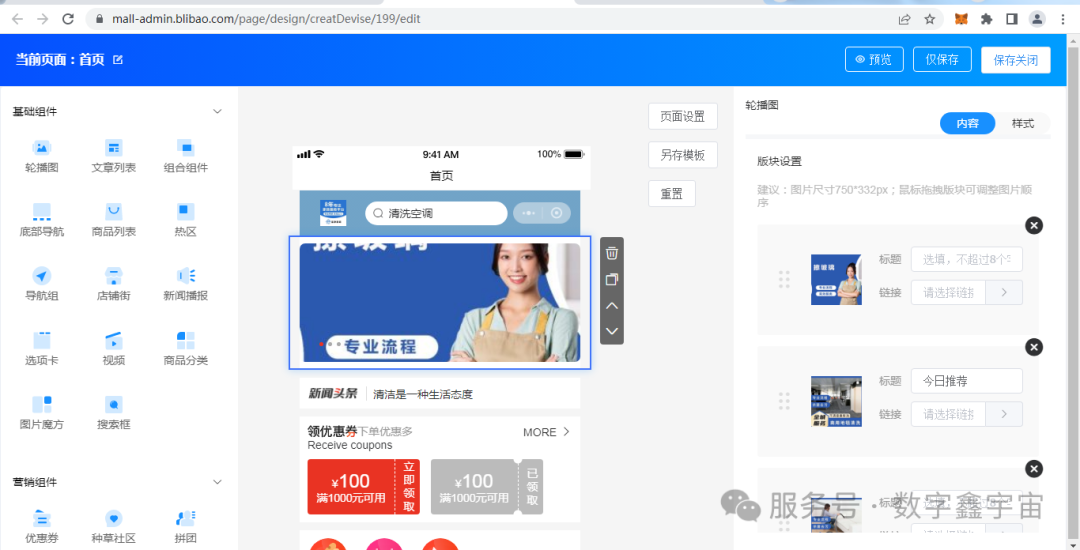Select the 今日推荐 carousel image thumbnail
The image size is (1080, 550).
tap(836, 401)
